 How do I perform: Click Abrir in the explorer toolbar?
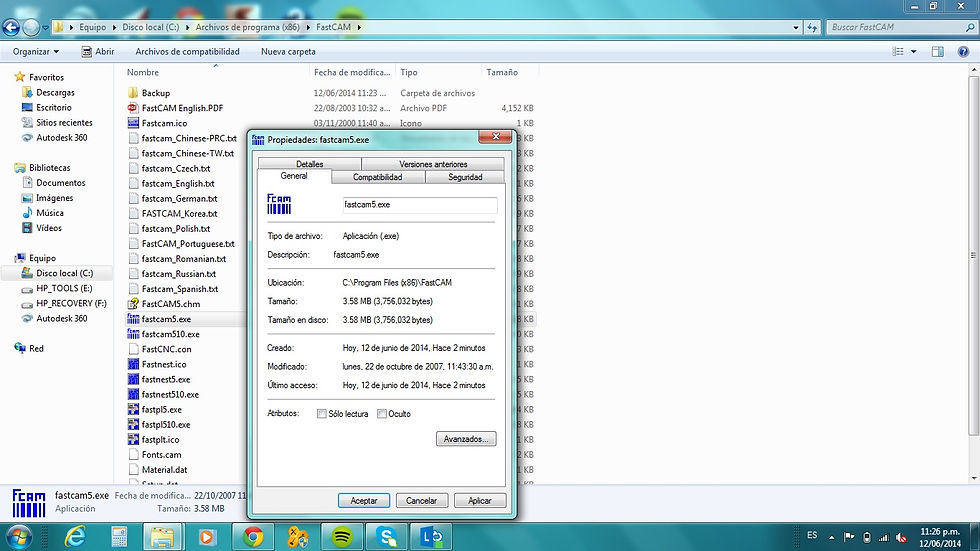coord(98,52)
